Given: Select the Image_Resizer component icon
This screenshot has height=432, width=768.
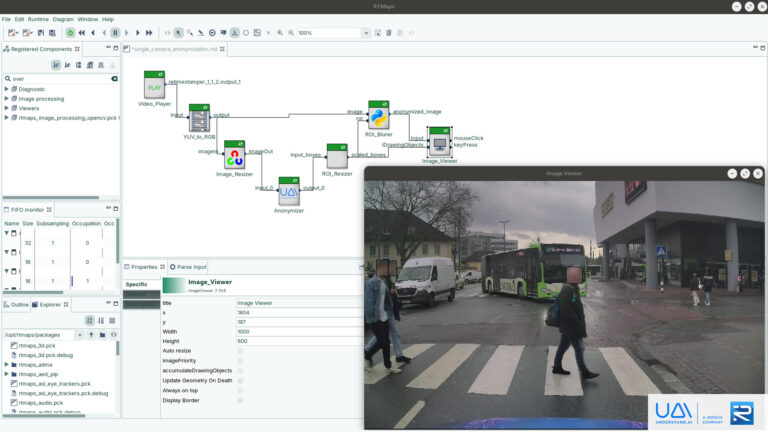Looking at the screenshot, I should [234, 154].
